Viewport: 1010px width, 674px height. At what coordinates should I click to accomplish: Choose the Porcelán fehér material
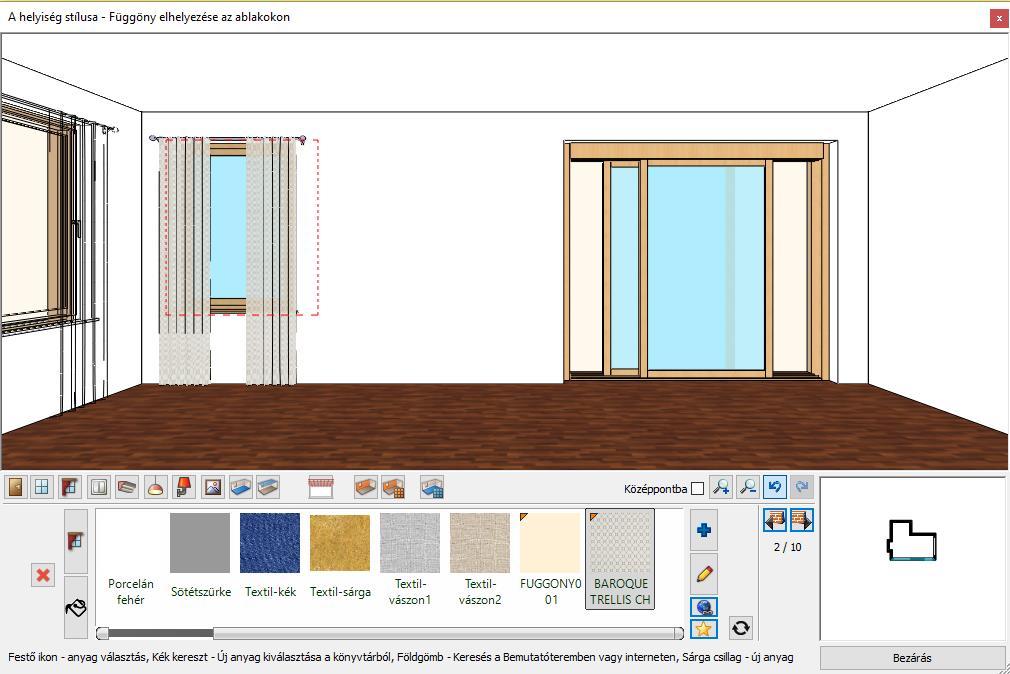[130, 559]
